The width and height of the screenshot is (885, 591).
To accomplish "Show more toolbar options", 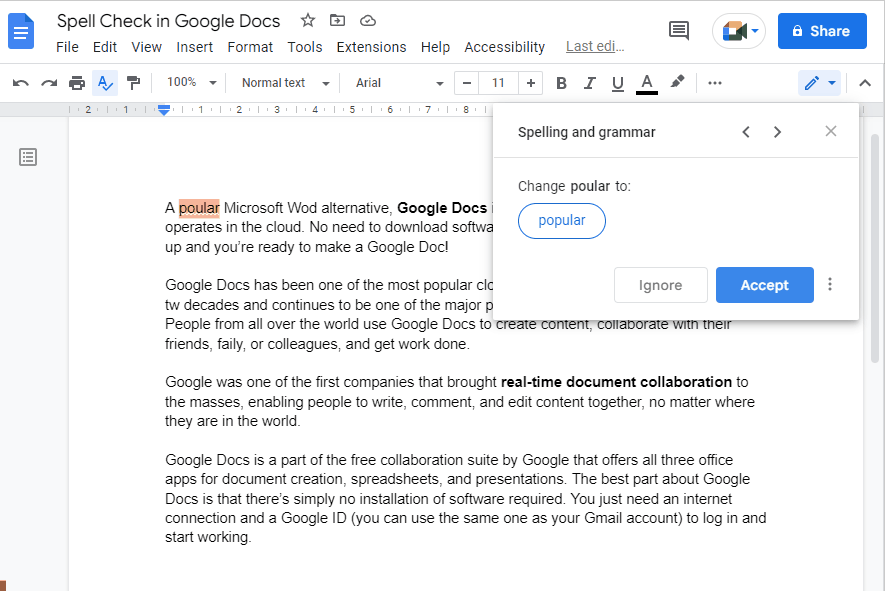I will coord(715,84).
